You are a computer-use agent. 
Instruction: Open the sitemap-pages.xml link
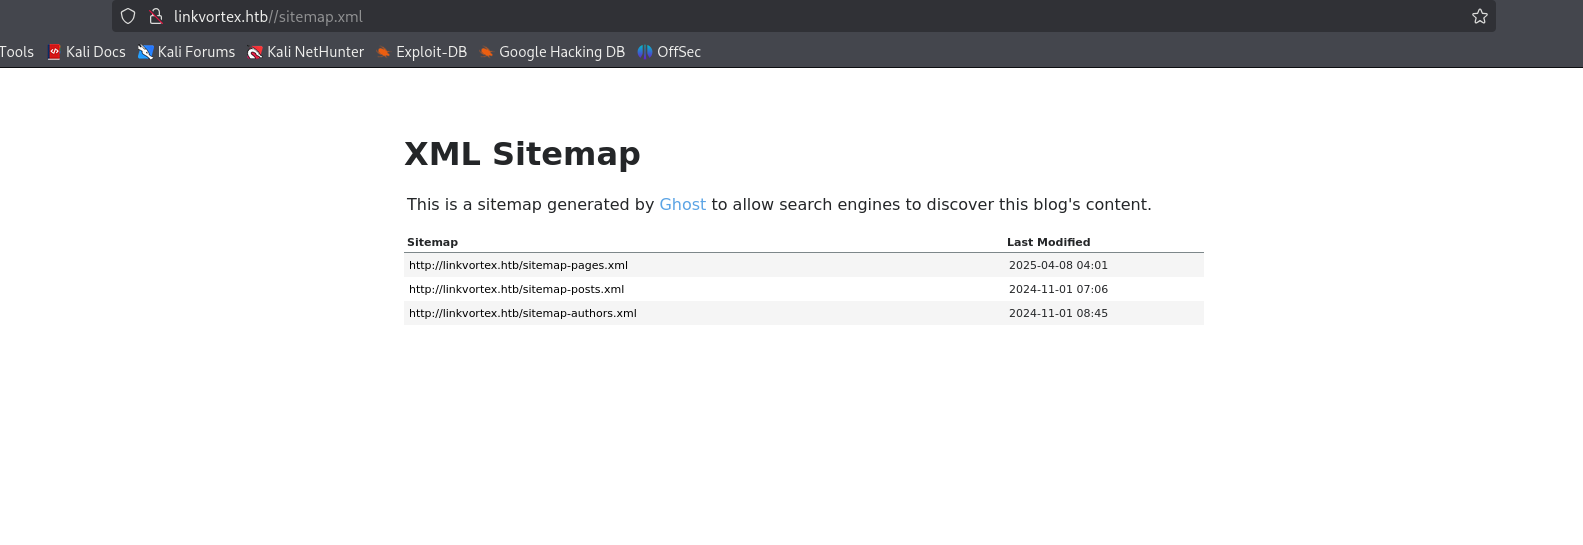(518, 265)
